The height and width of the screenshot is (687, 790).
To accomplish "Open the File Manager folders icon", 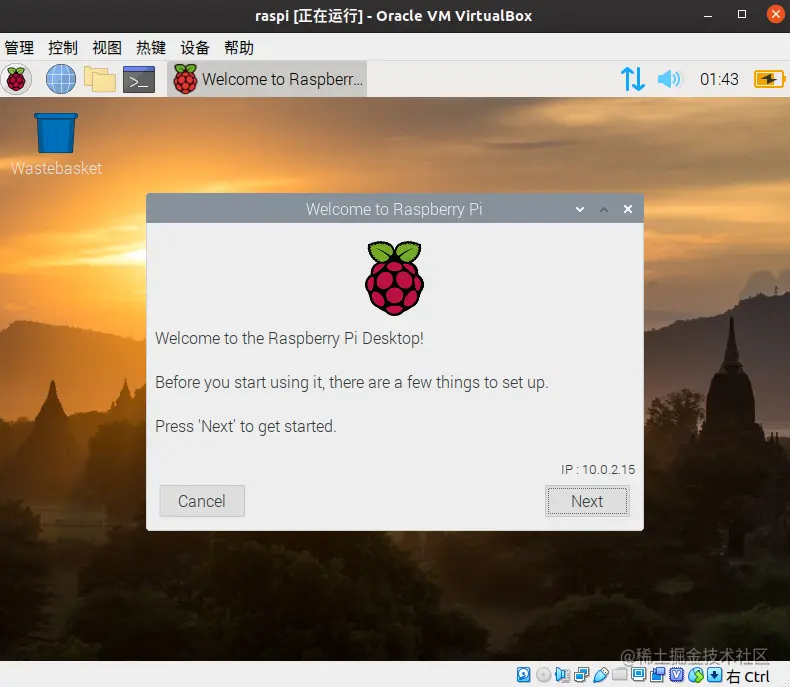I will tap(100, 79).
